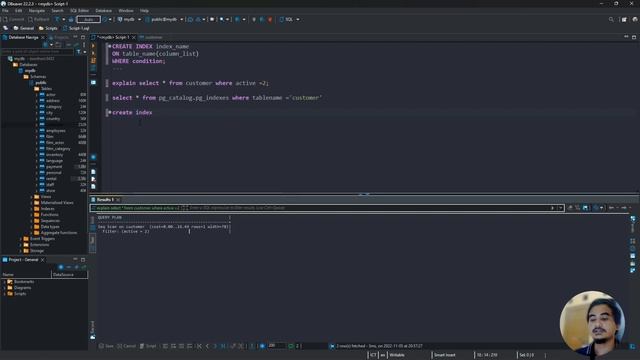Click the global search magnifier icon

(x=611, y=19)
